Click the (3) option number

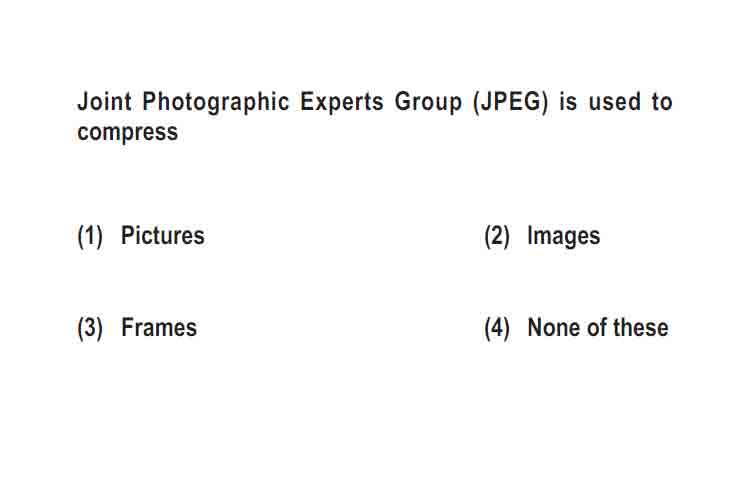pyautogui.click(x=90, y=329)
